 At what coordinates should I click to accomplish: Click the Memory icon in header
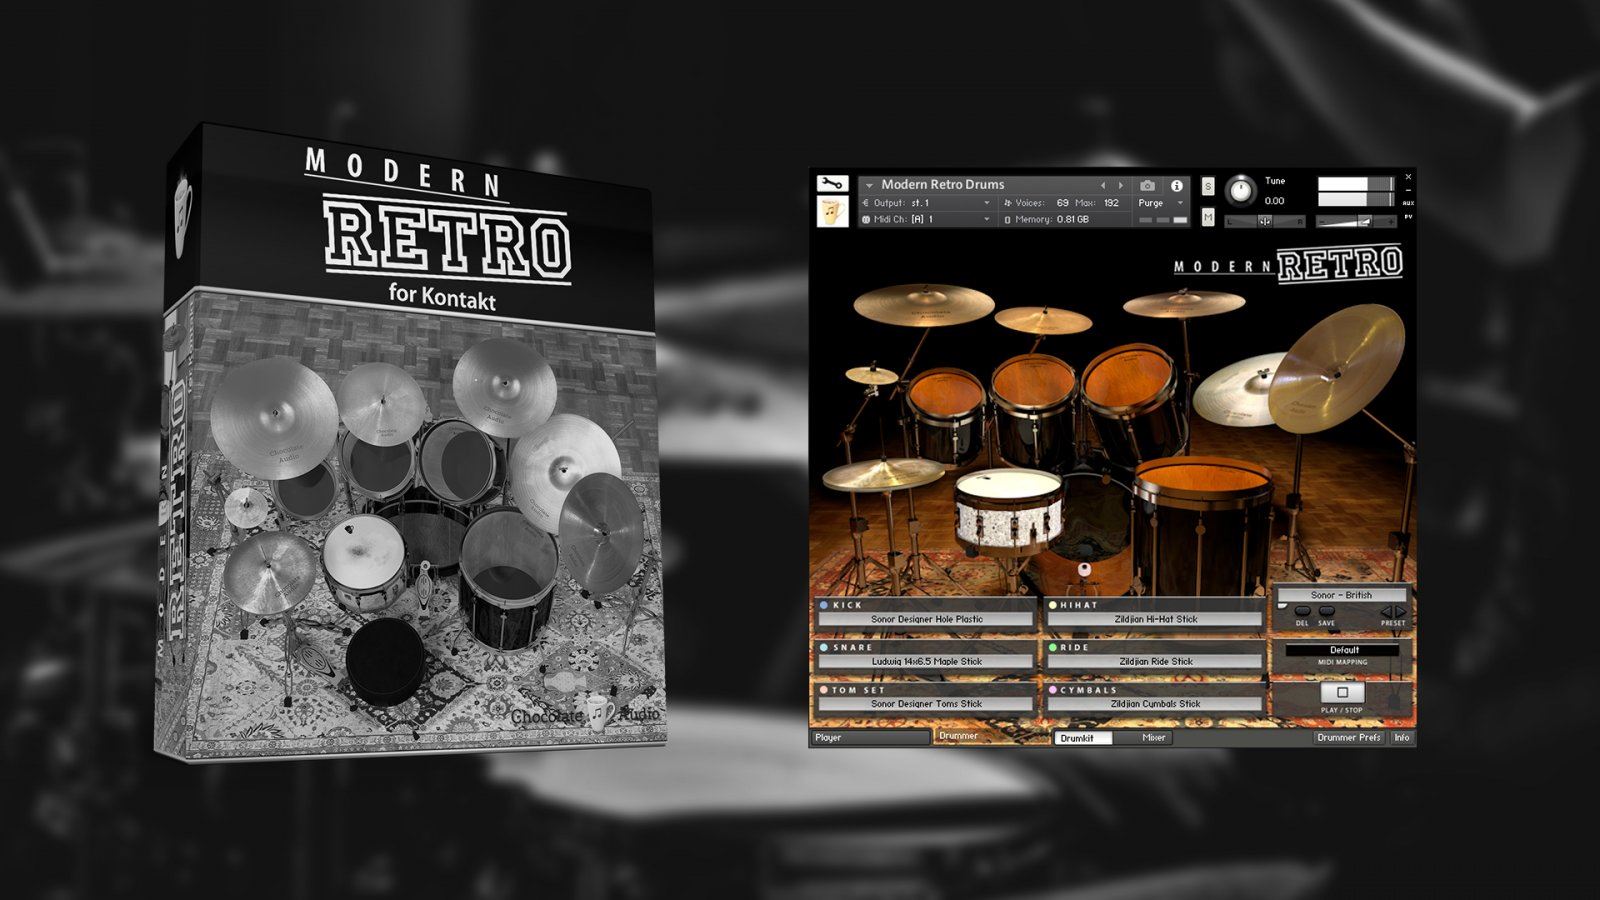coord(1007,219)
